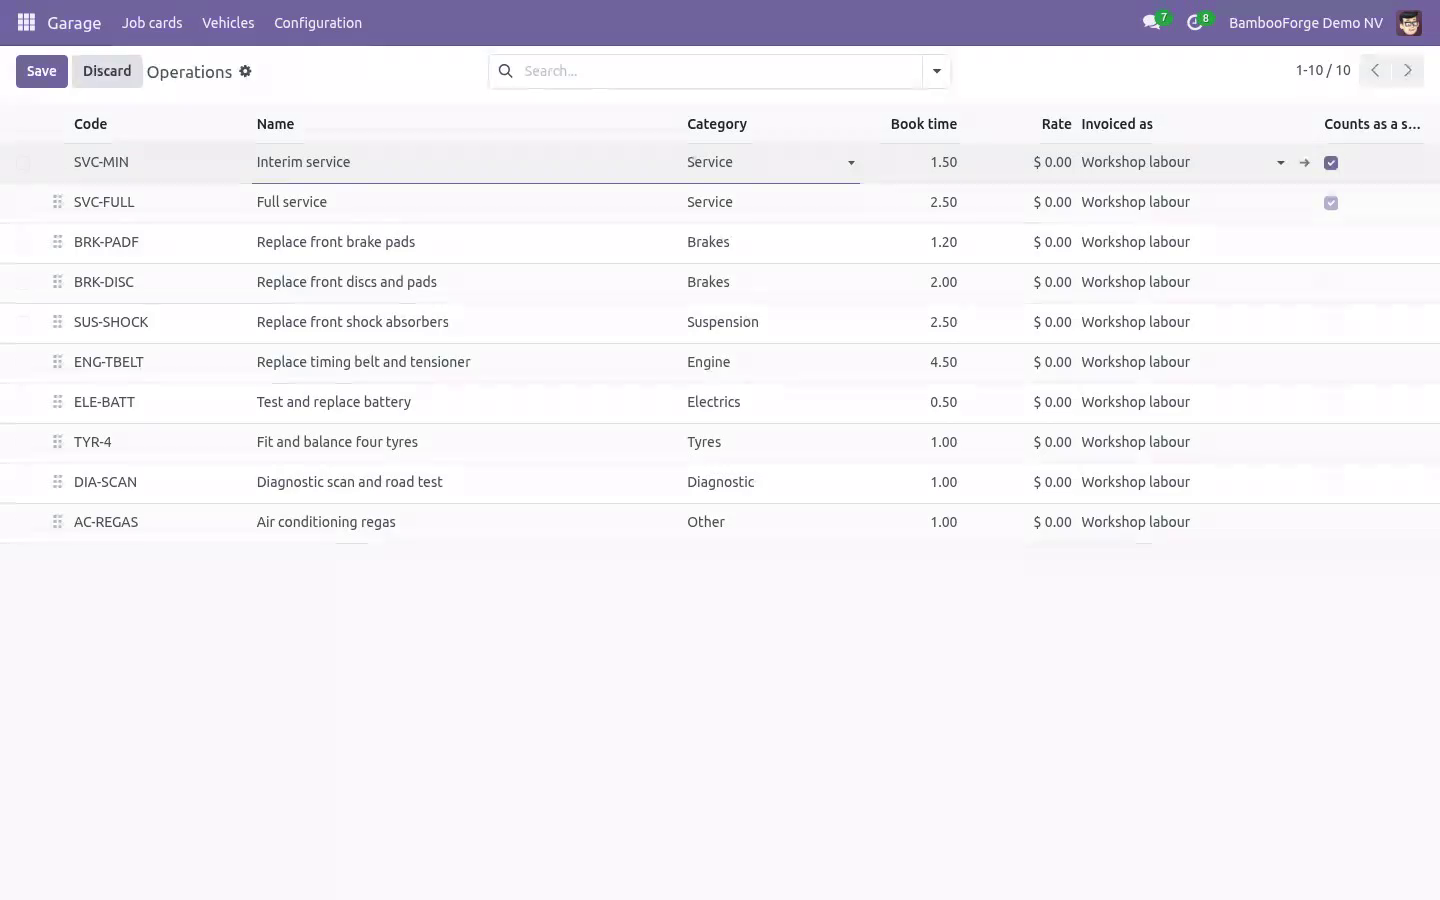Click the 1-10 / 10 pager counter
Viewport: 1440px width, 900px height.
tap(1322, 70)
